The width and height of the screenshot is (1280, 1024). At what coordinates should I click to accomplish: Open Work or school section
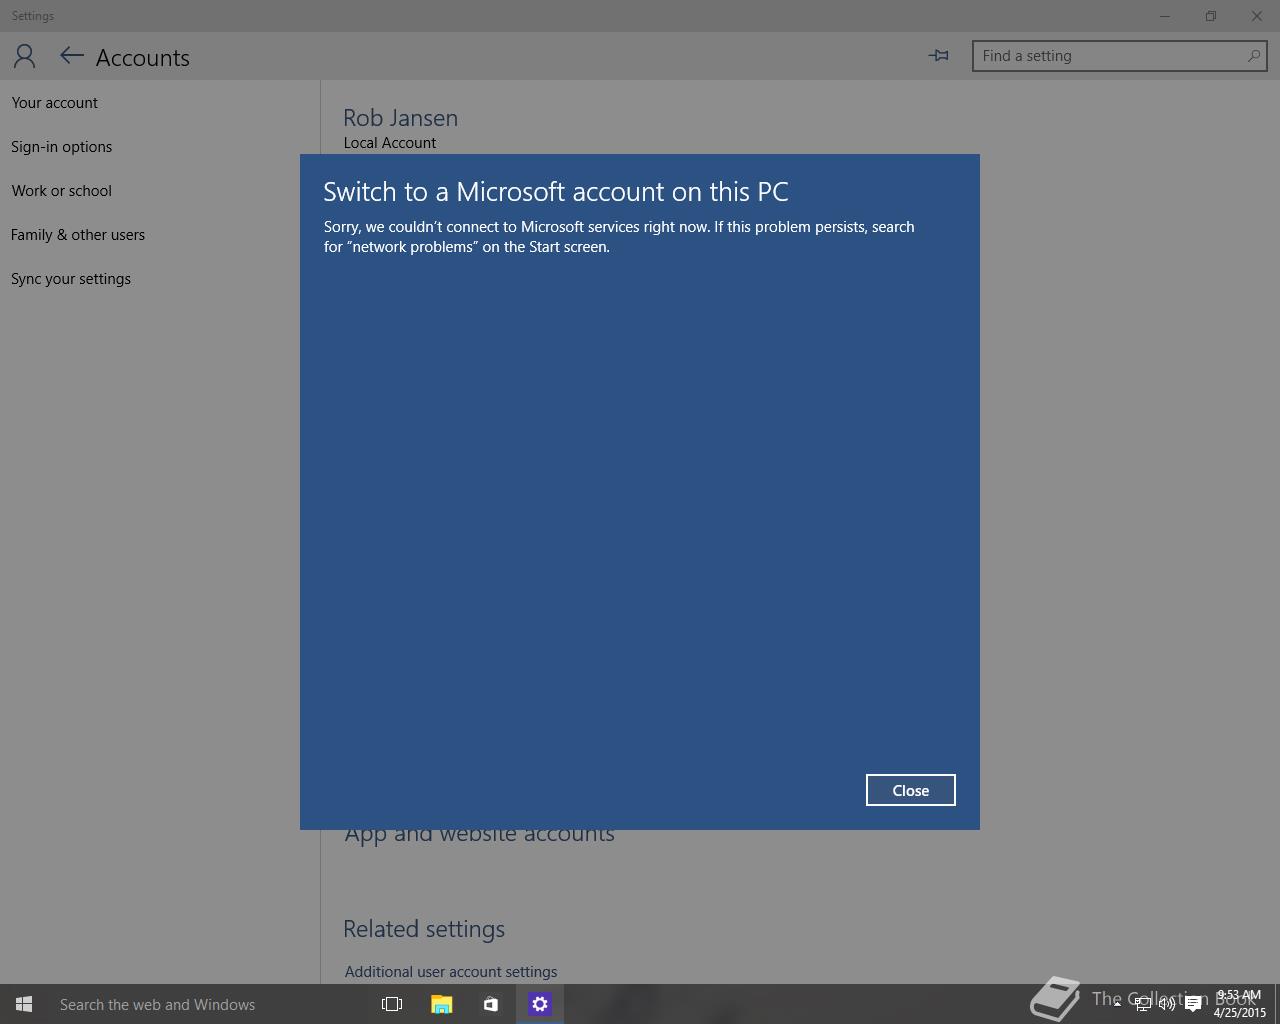61,191
